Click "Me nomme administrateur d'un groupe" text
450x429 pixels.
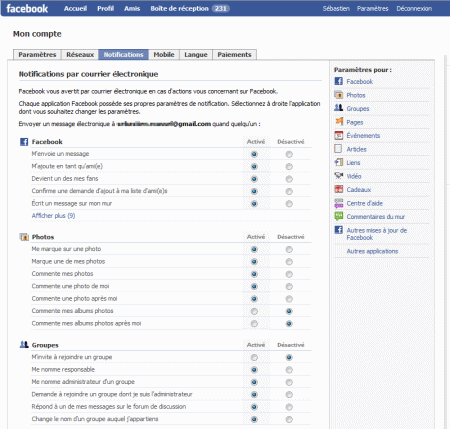[x=83, y=382]
